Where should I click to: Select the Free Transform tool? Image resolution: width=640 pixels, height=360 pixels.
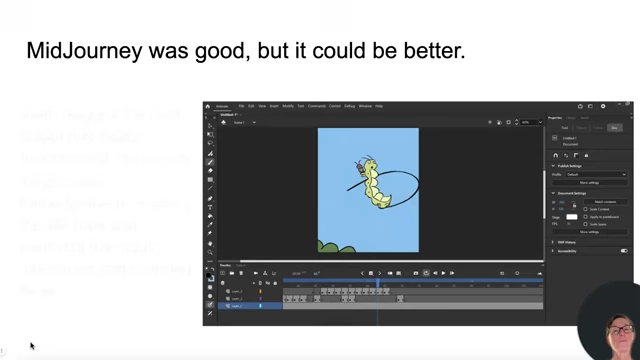210,134
